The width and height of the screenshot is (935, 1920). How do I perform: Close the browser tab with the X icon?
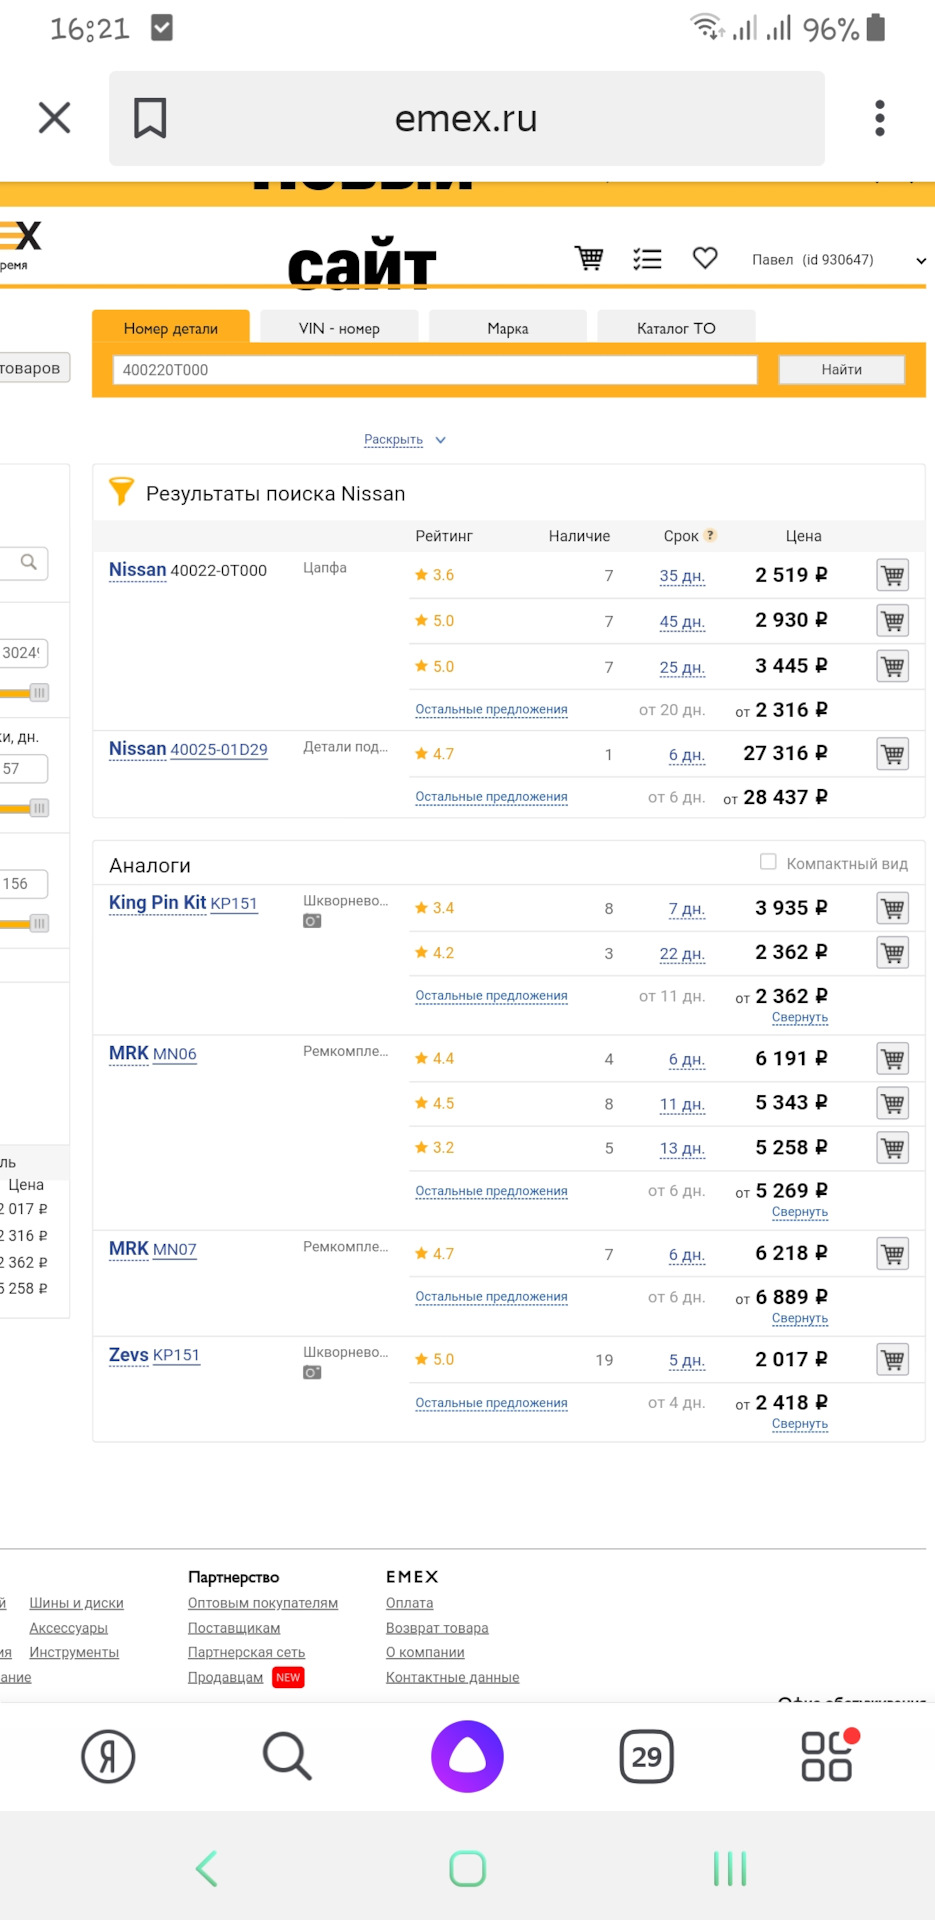pyautogui.click(x=54, y=118)
